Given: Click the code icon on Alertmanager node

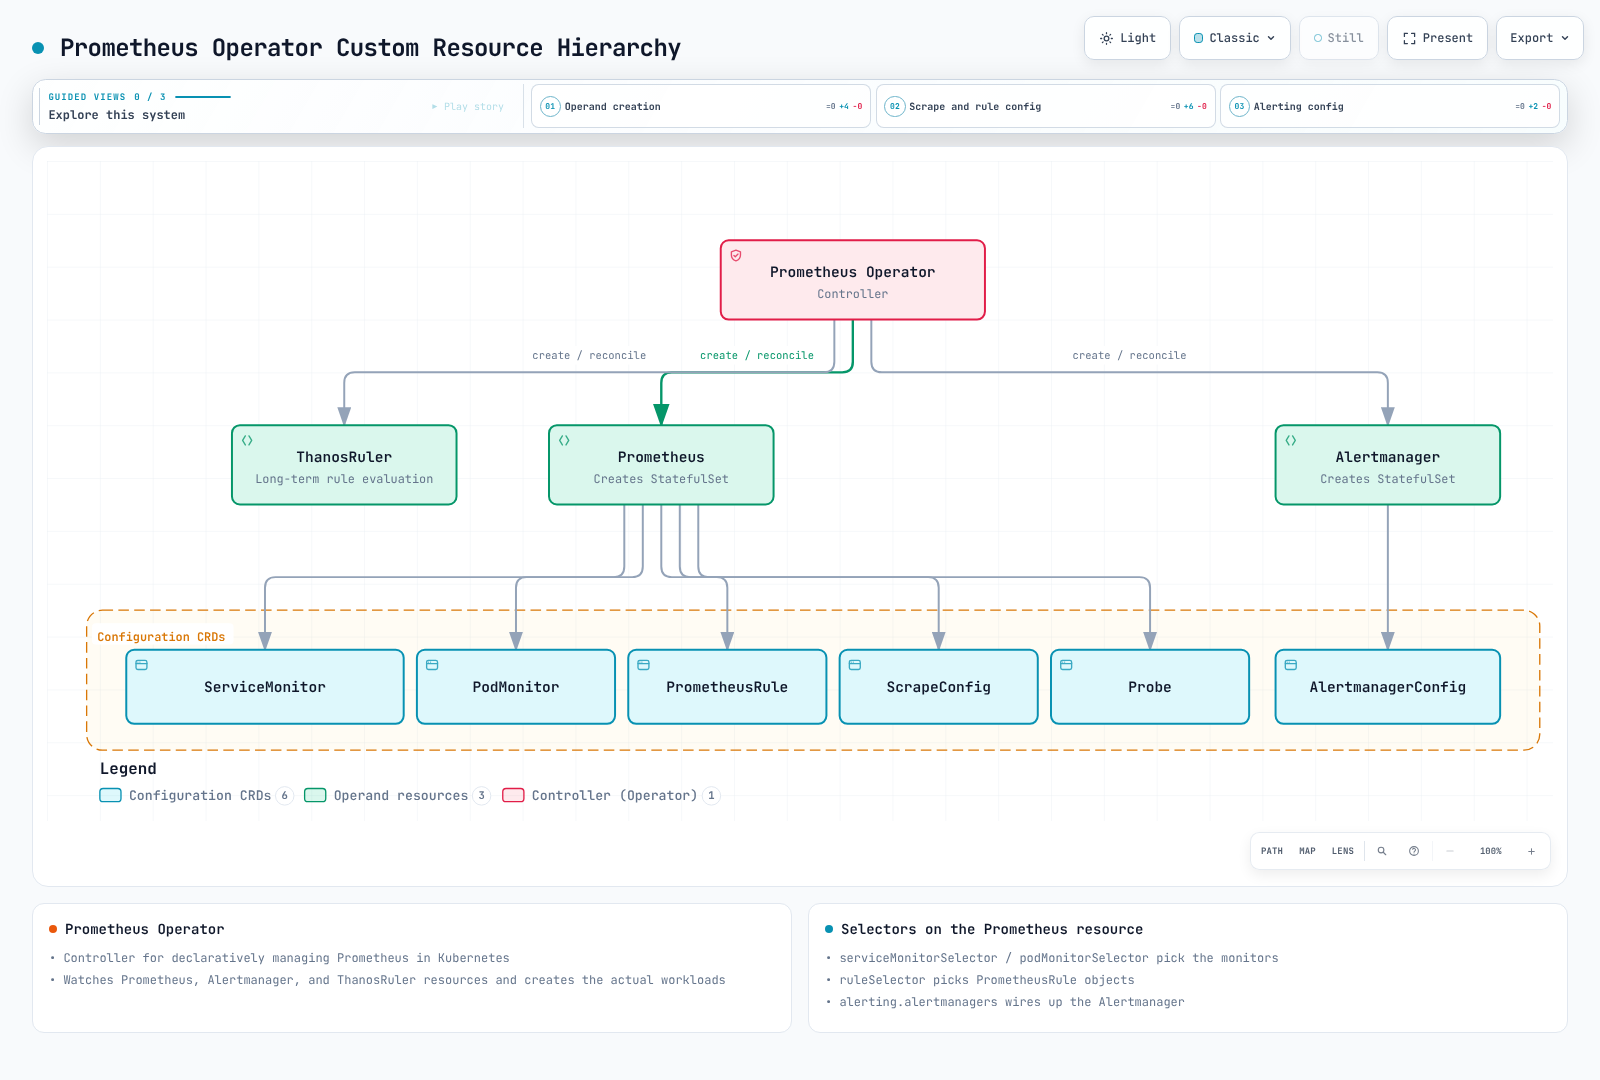Looking at the screenshot, I should pyautogui.click(x=1291, y=441).
